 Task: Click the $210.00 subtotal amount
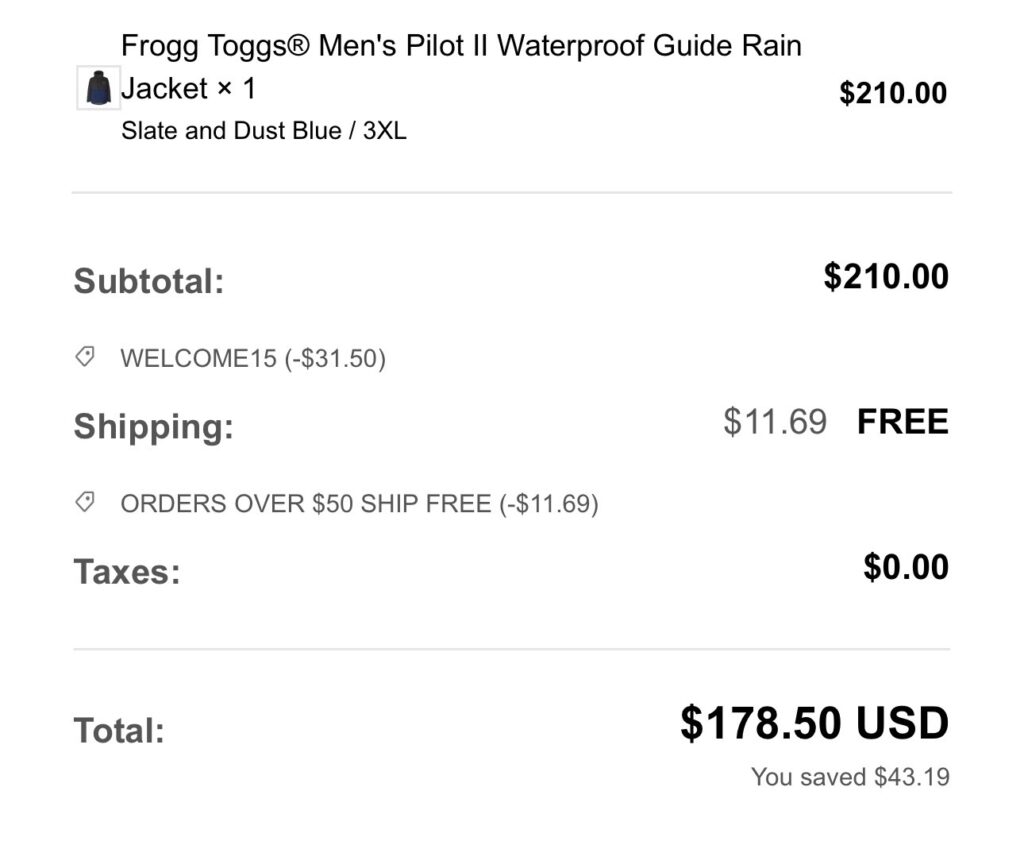[885, 276]
